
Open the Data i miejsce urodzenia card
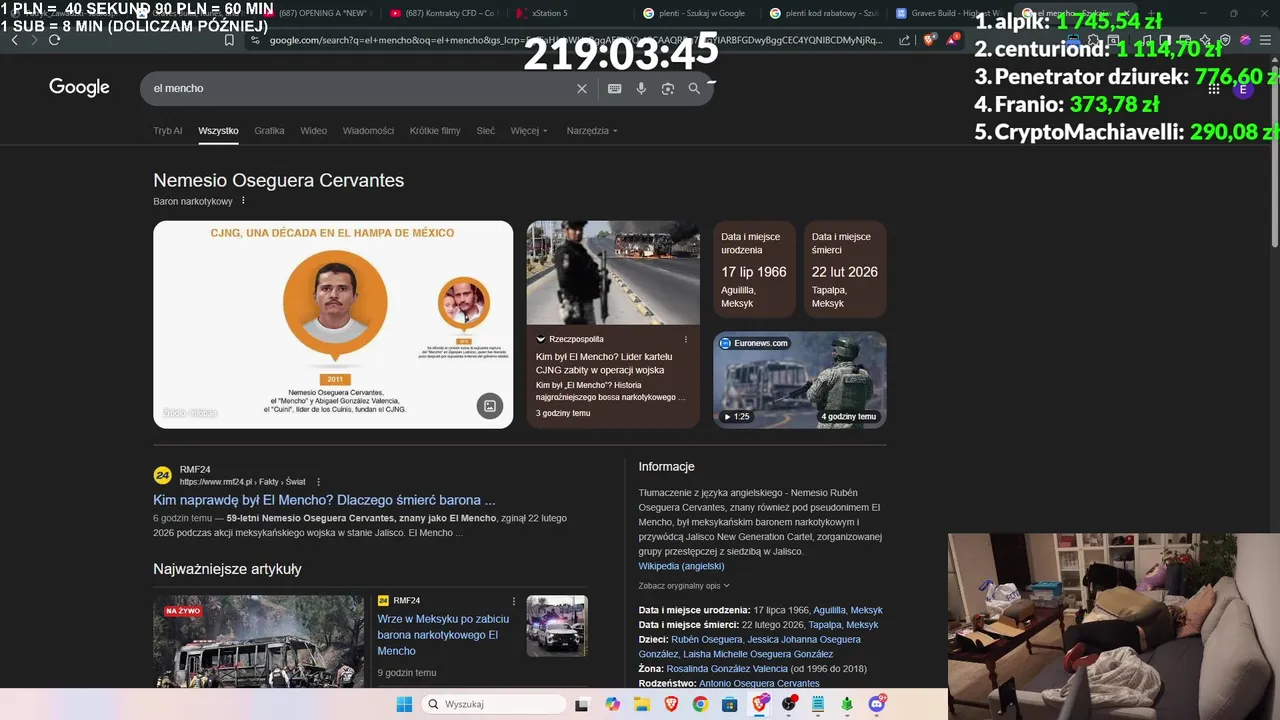coord(754,270)
